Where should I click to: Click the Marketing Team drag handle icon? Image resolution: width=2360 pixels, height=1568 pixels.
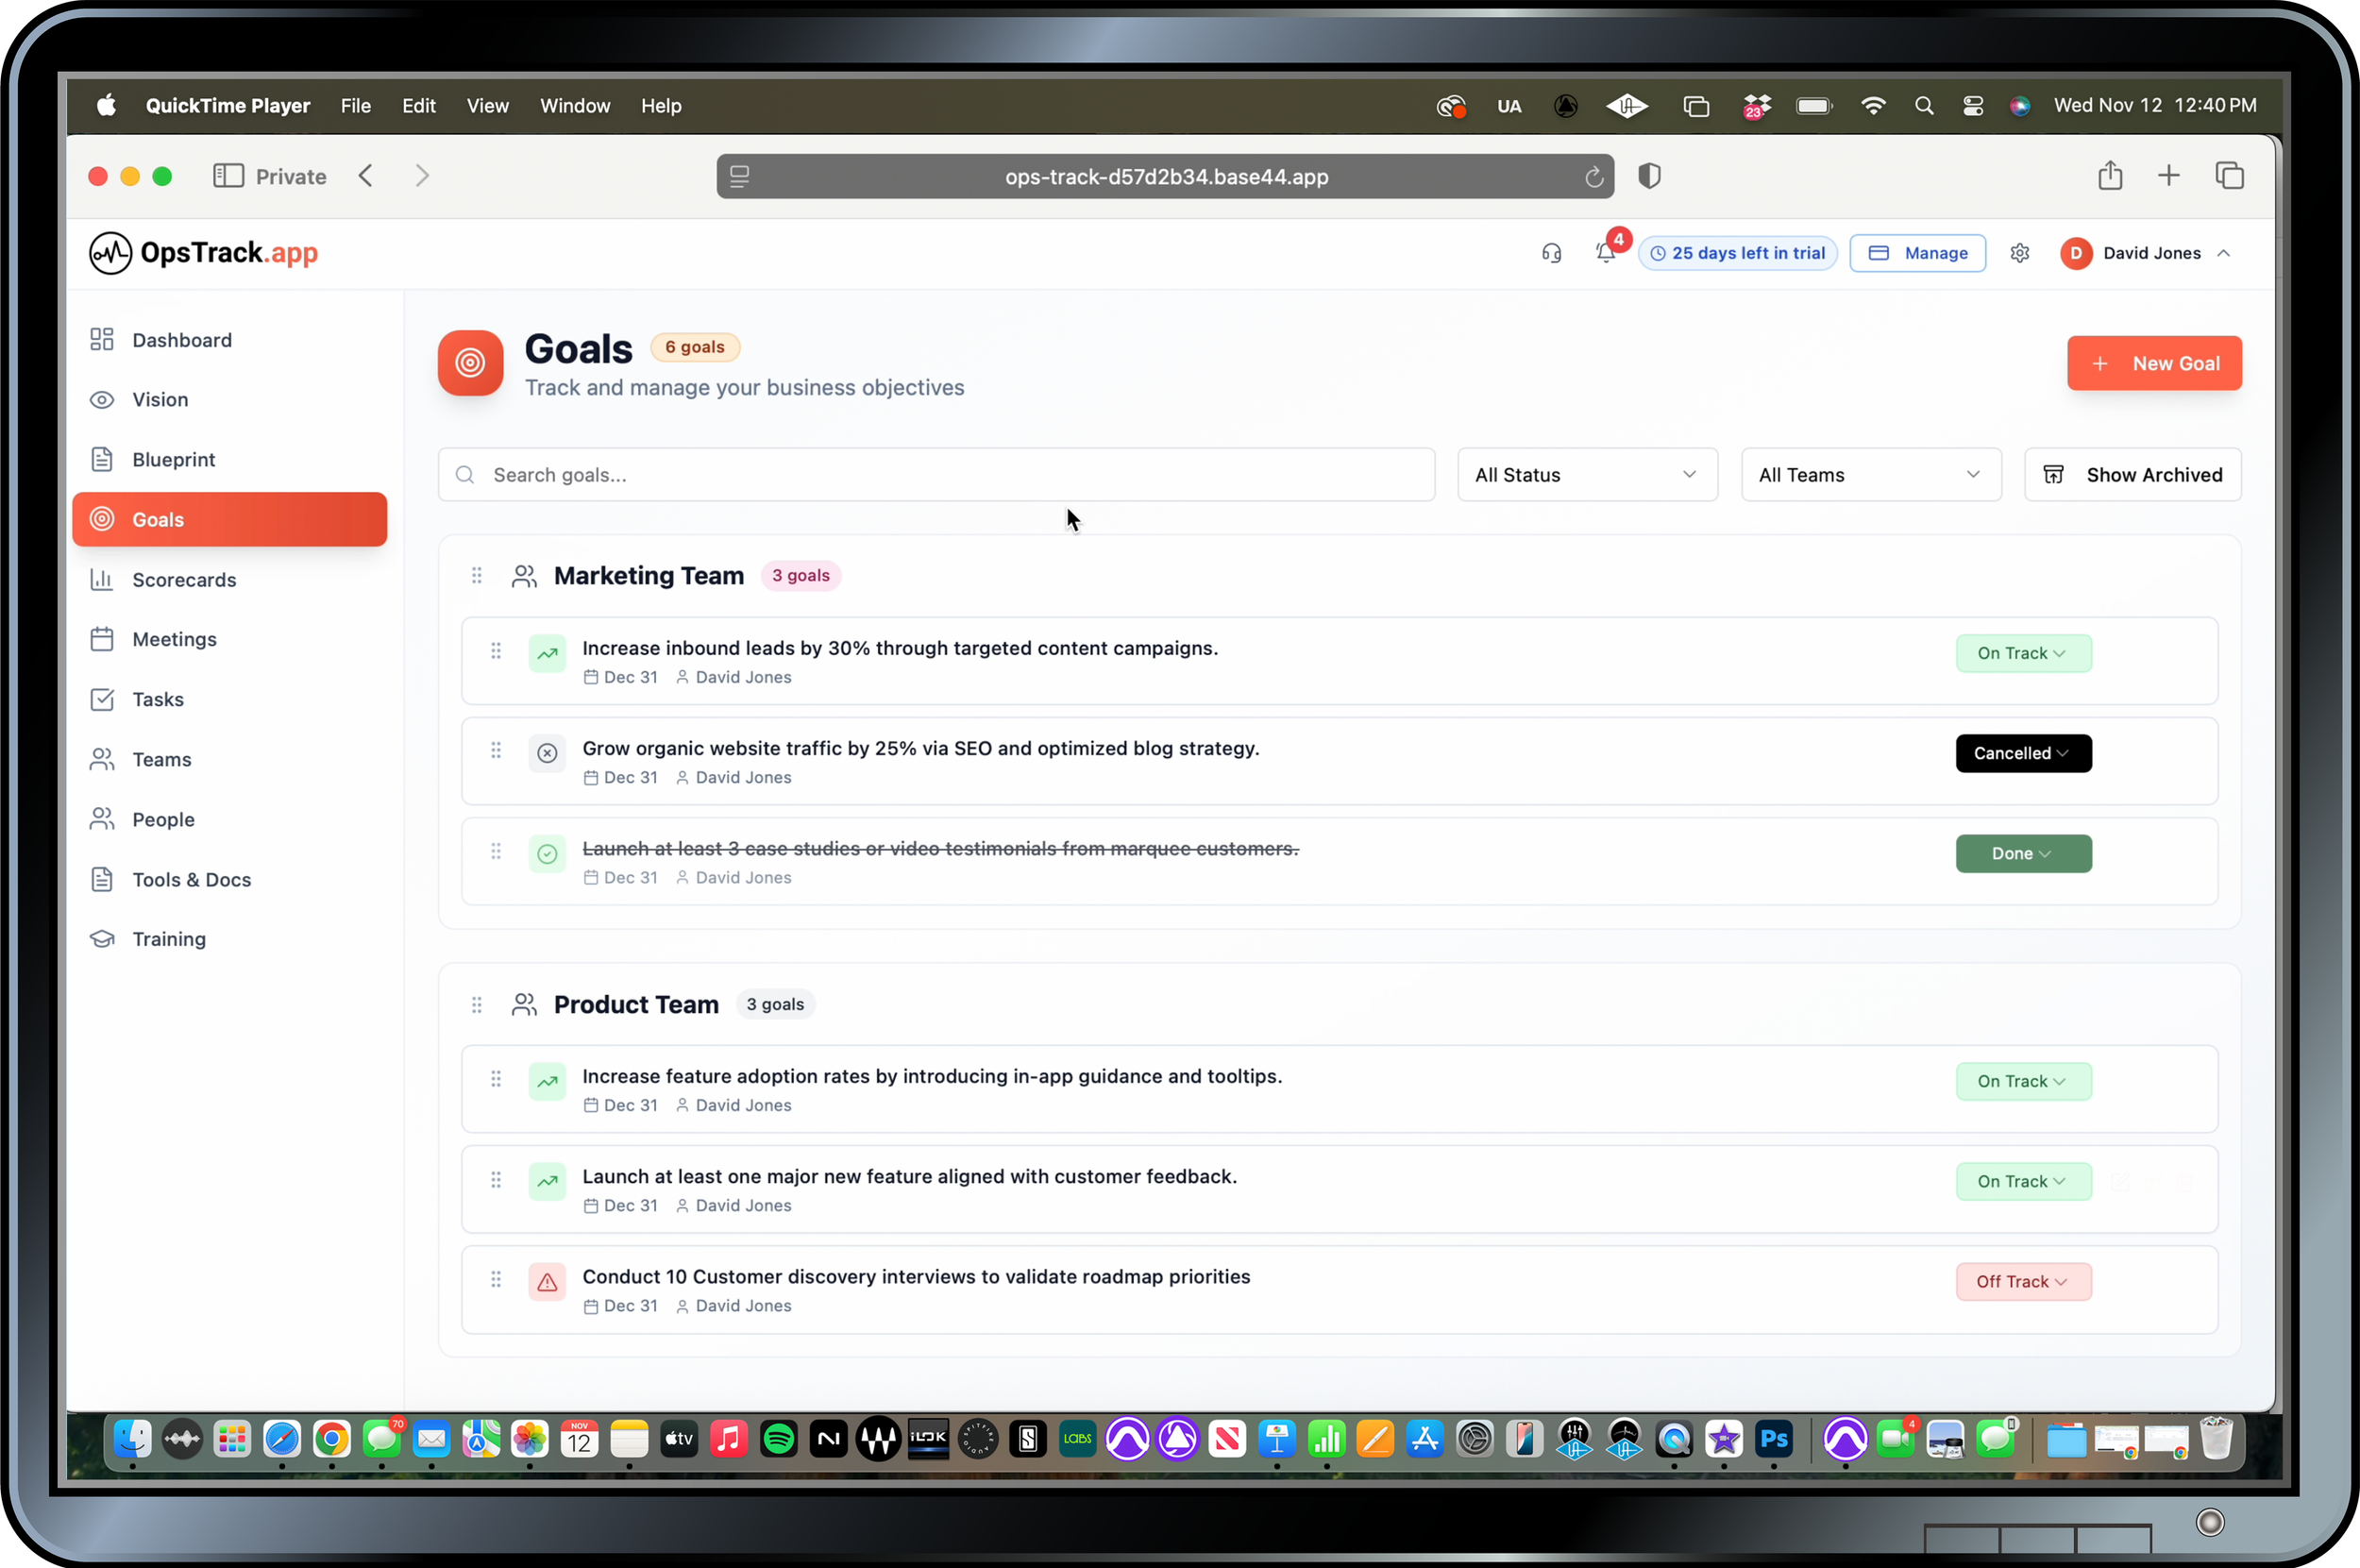477,576
